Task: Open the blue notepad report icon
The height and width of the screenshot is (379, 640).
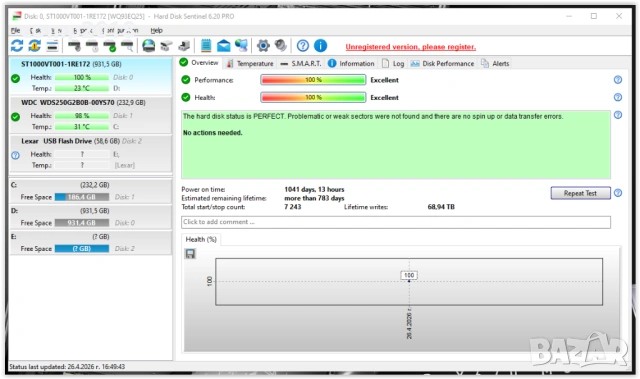Action: [206, 46]
